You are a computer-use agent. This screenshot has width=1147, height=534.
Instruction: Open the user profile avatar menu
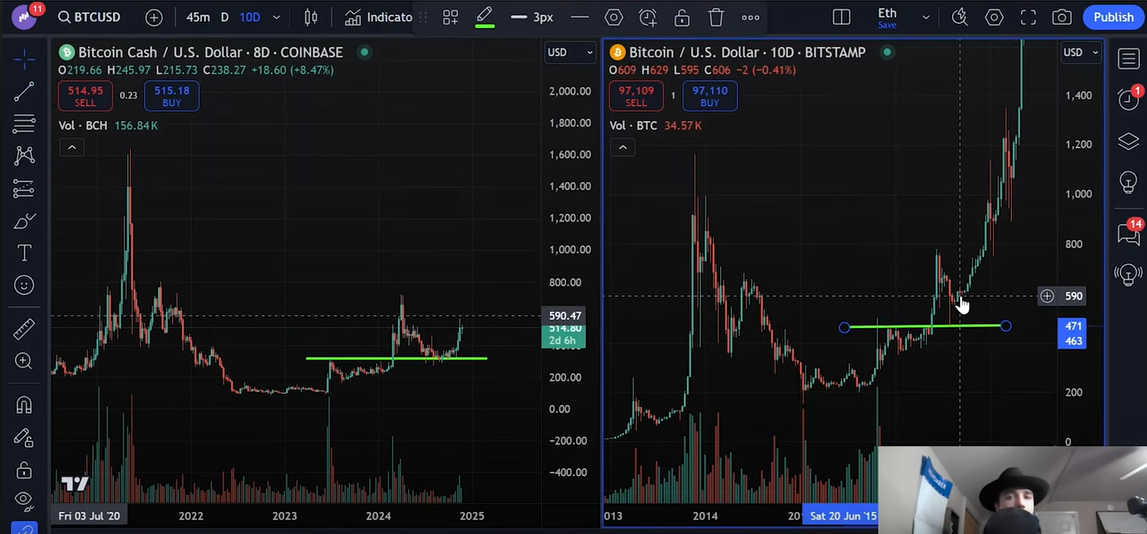(x=24, y=16)
